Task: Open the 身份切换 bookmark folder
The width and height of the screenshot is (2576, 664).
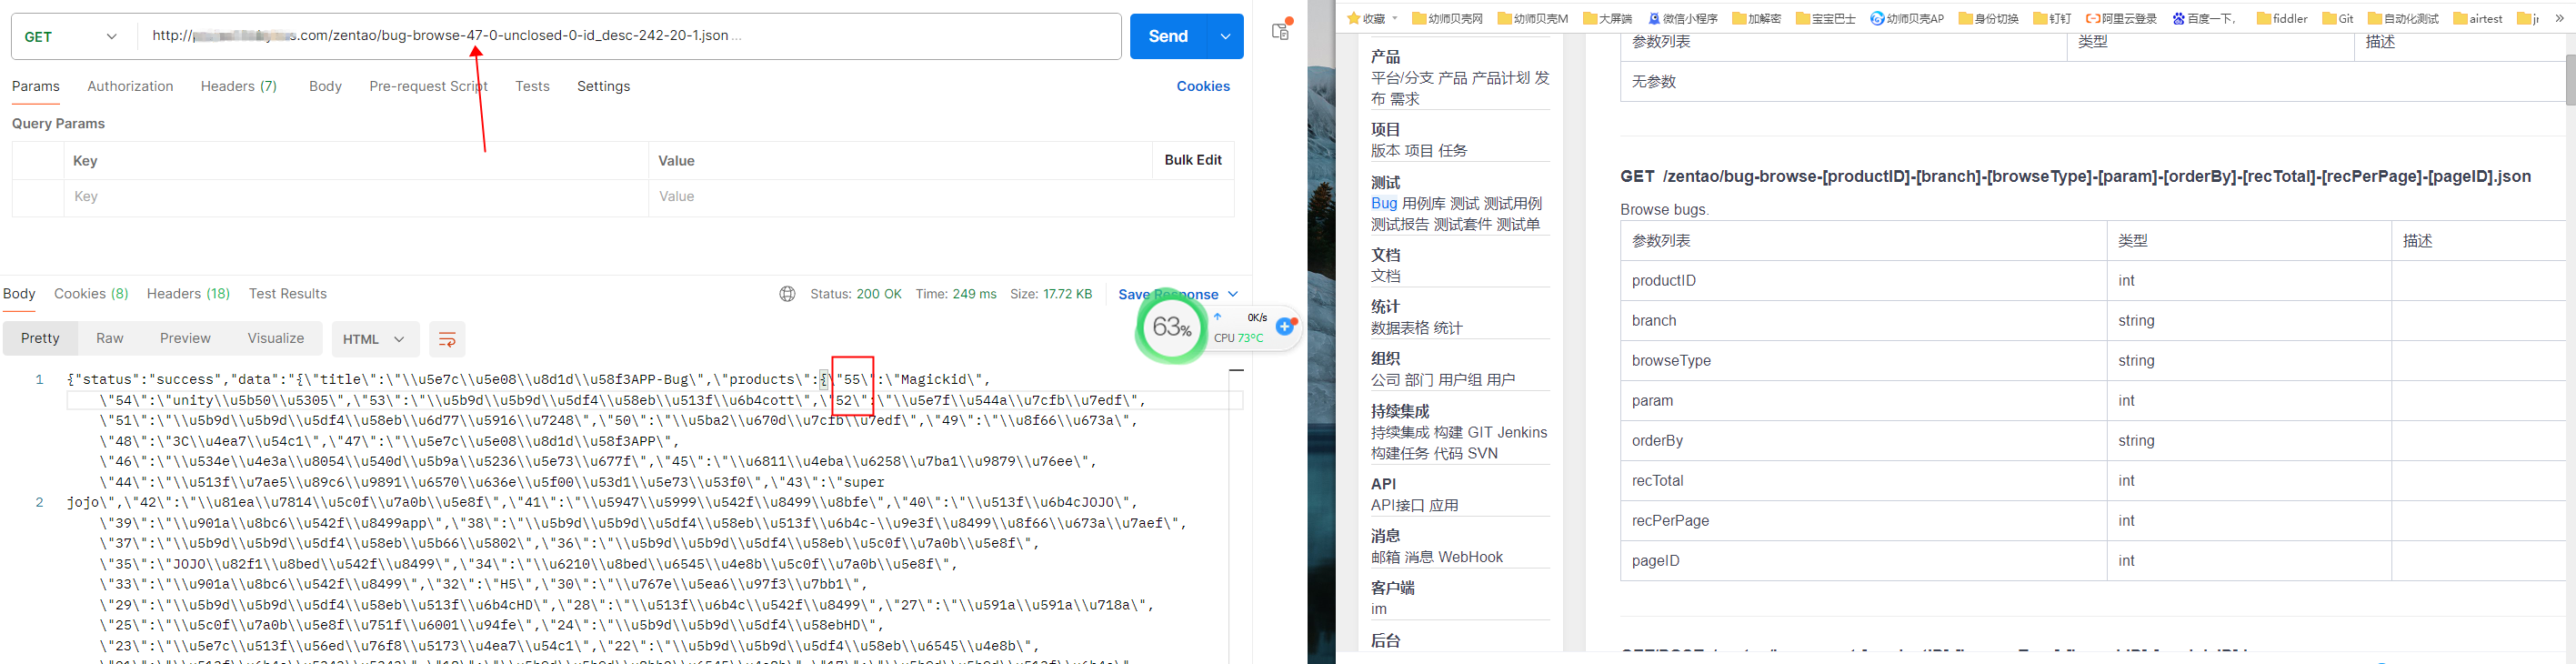Action: coord(1987,18)
